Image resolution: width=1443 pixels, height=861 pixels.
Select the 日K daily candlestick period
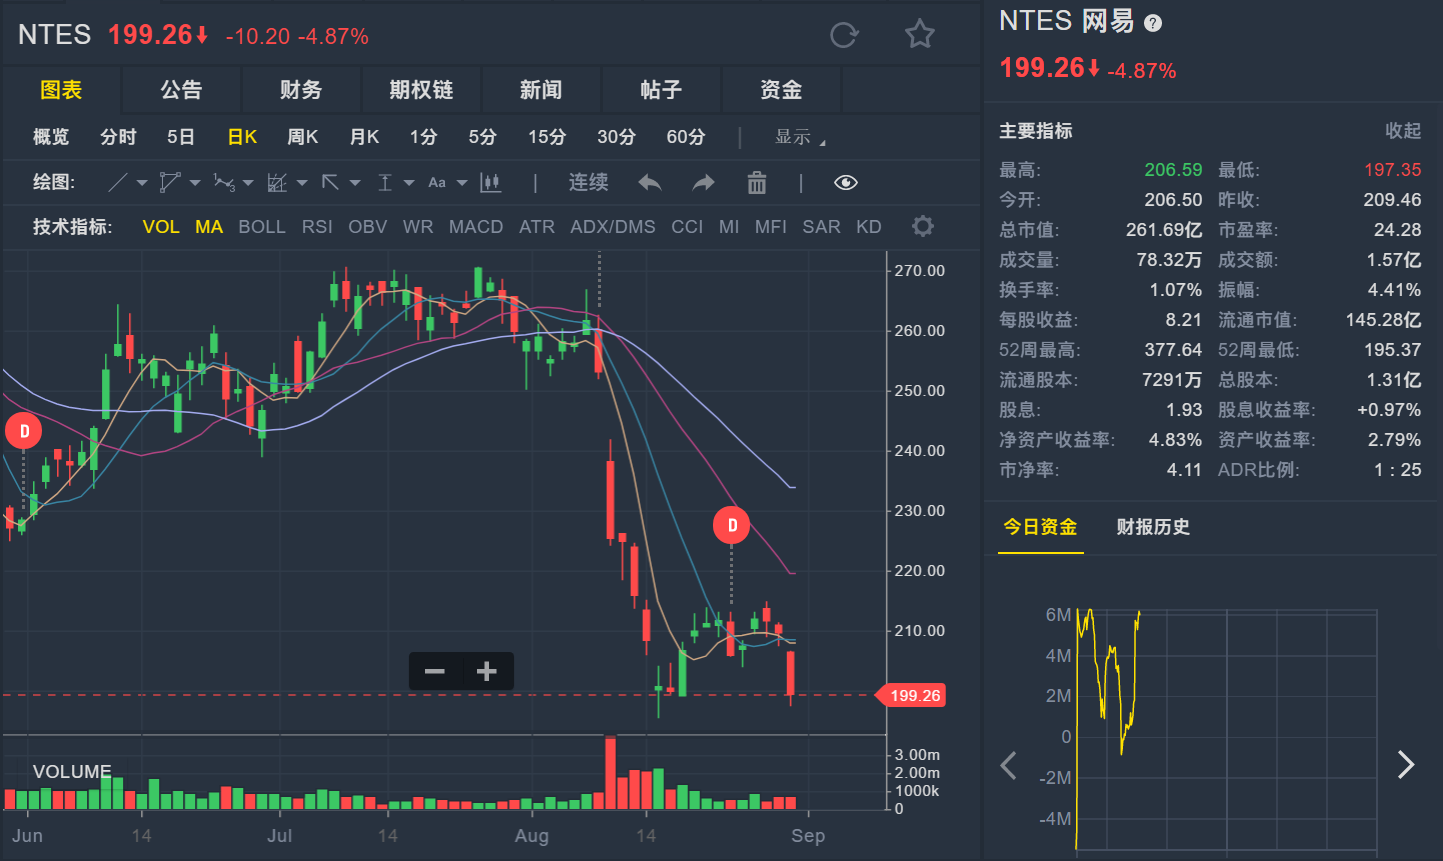pyautogui.click(x=243, y=137)
